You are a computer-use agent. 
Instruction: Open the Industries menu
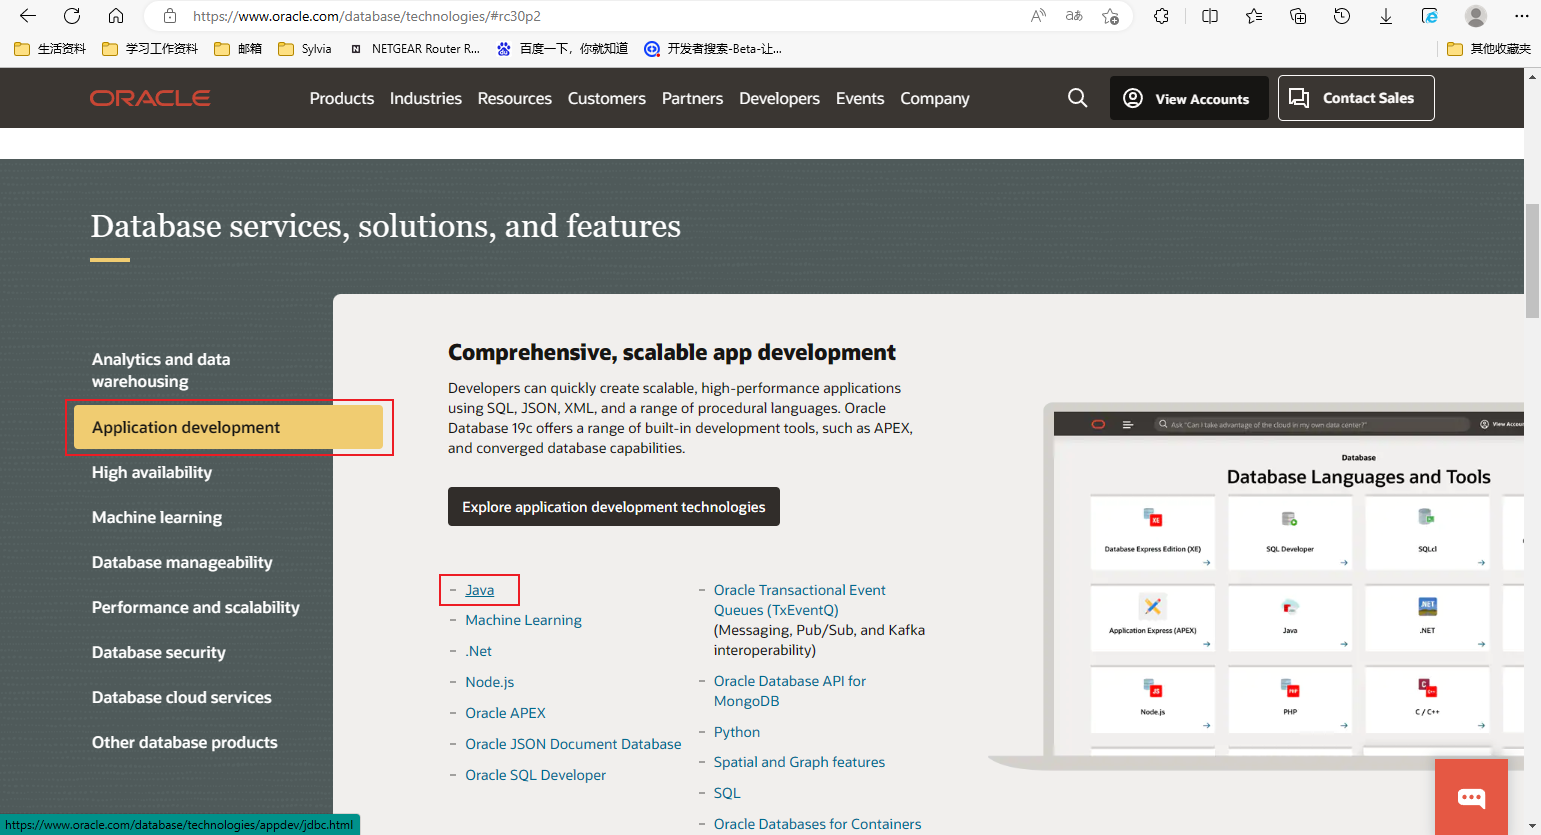pyautogui.click(x=426, y=98)
